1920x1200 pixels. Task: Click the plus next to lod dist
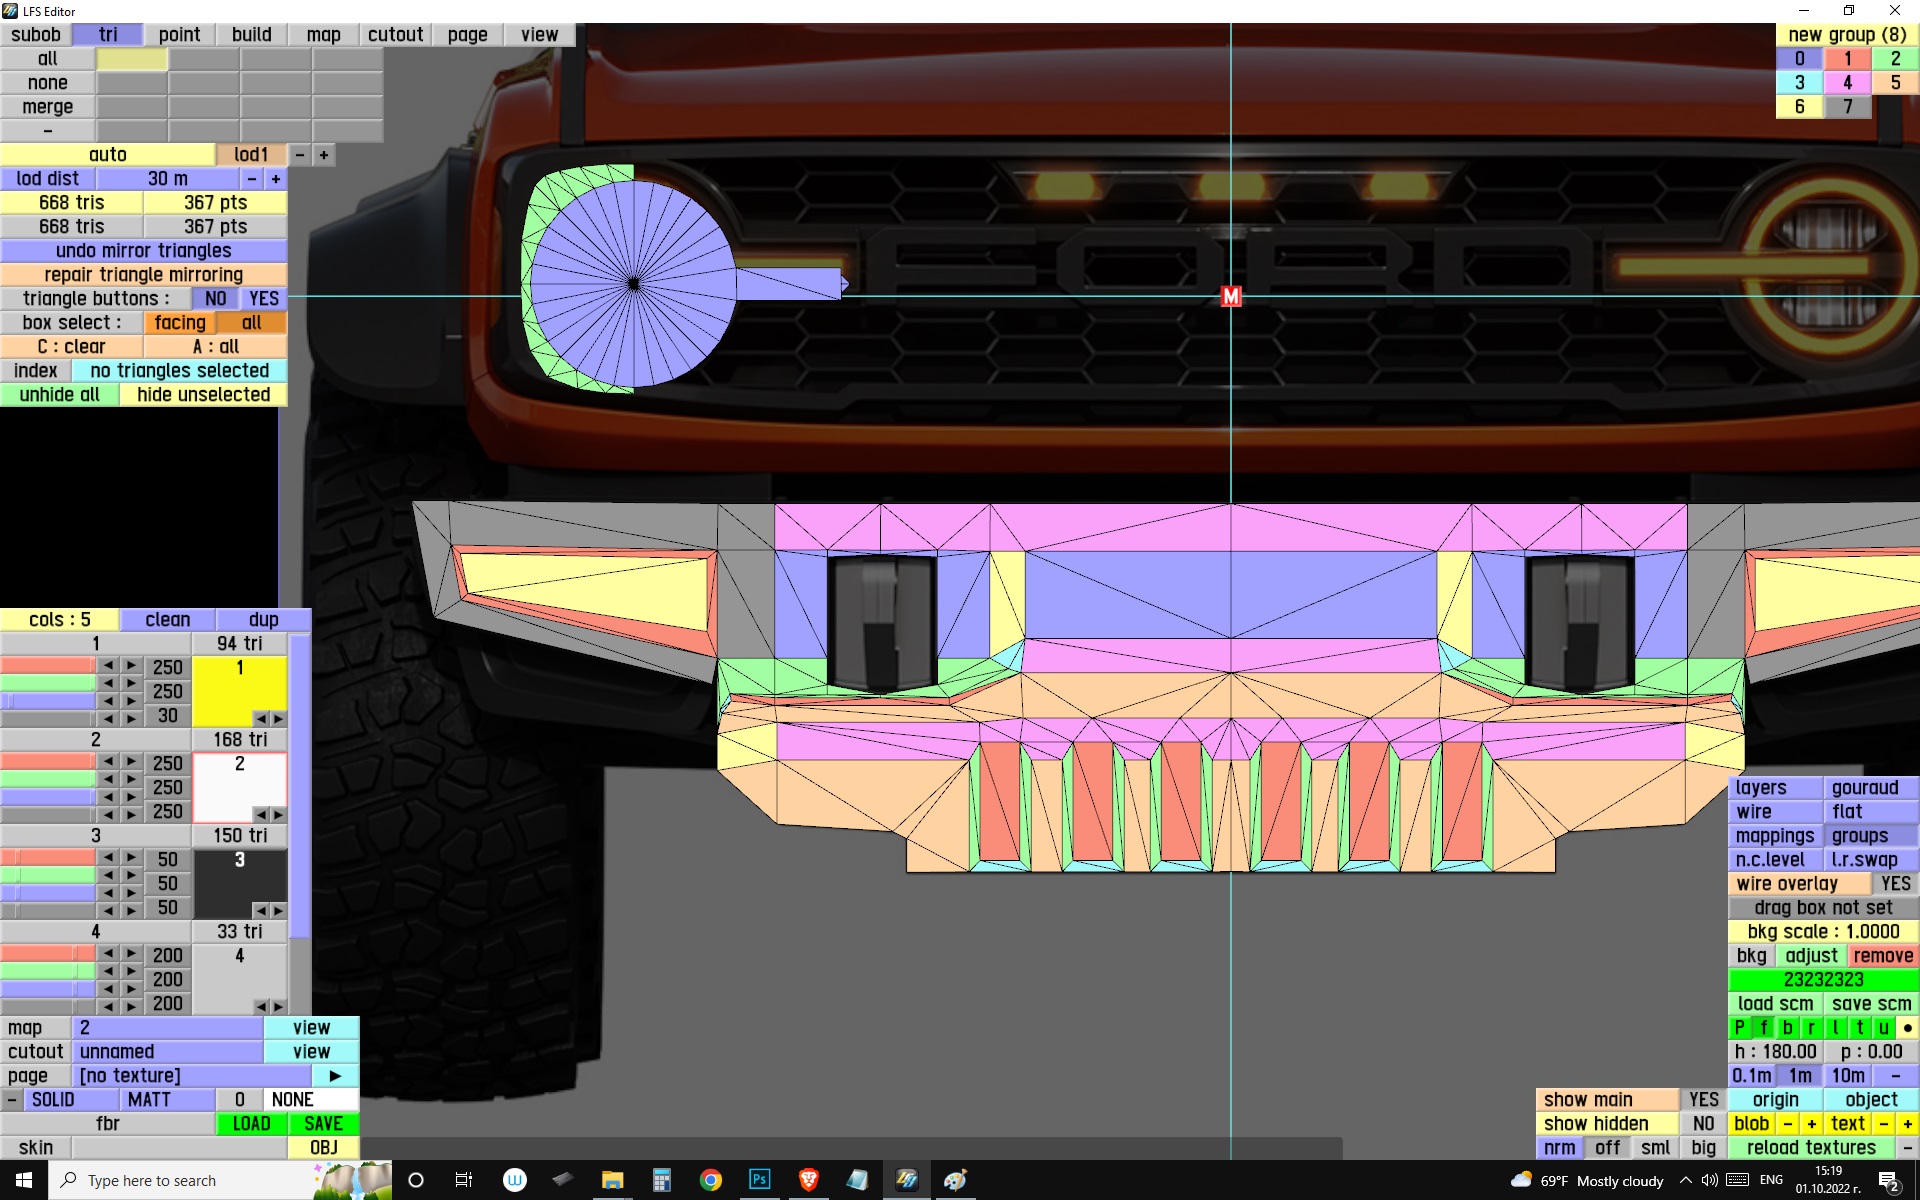[x=276, y=179]
